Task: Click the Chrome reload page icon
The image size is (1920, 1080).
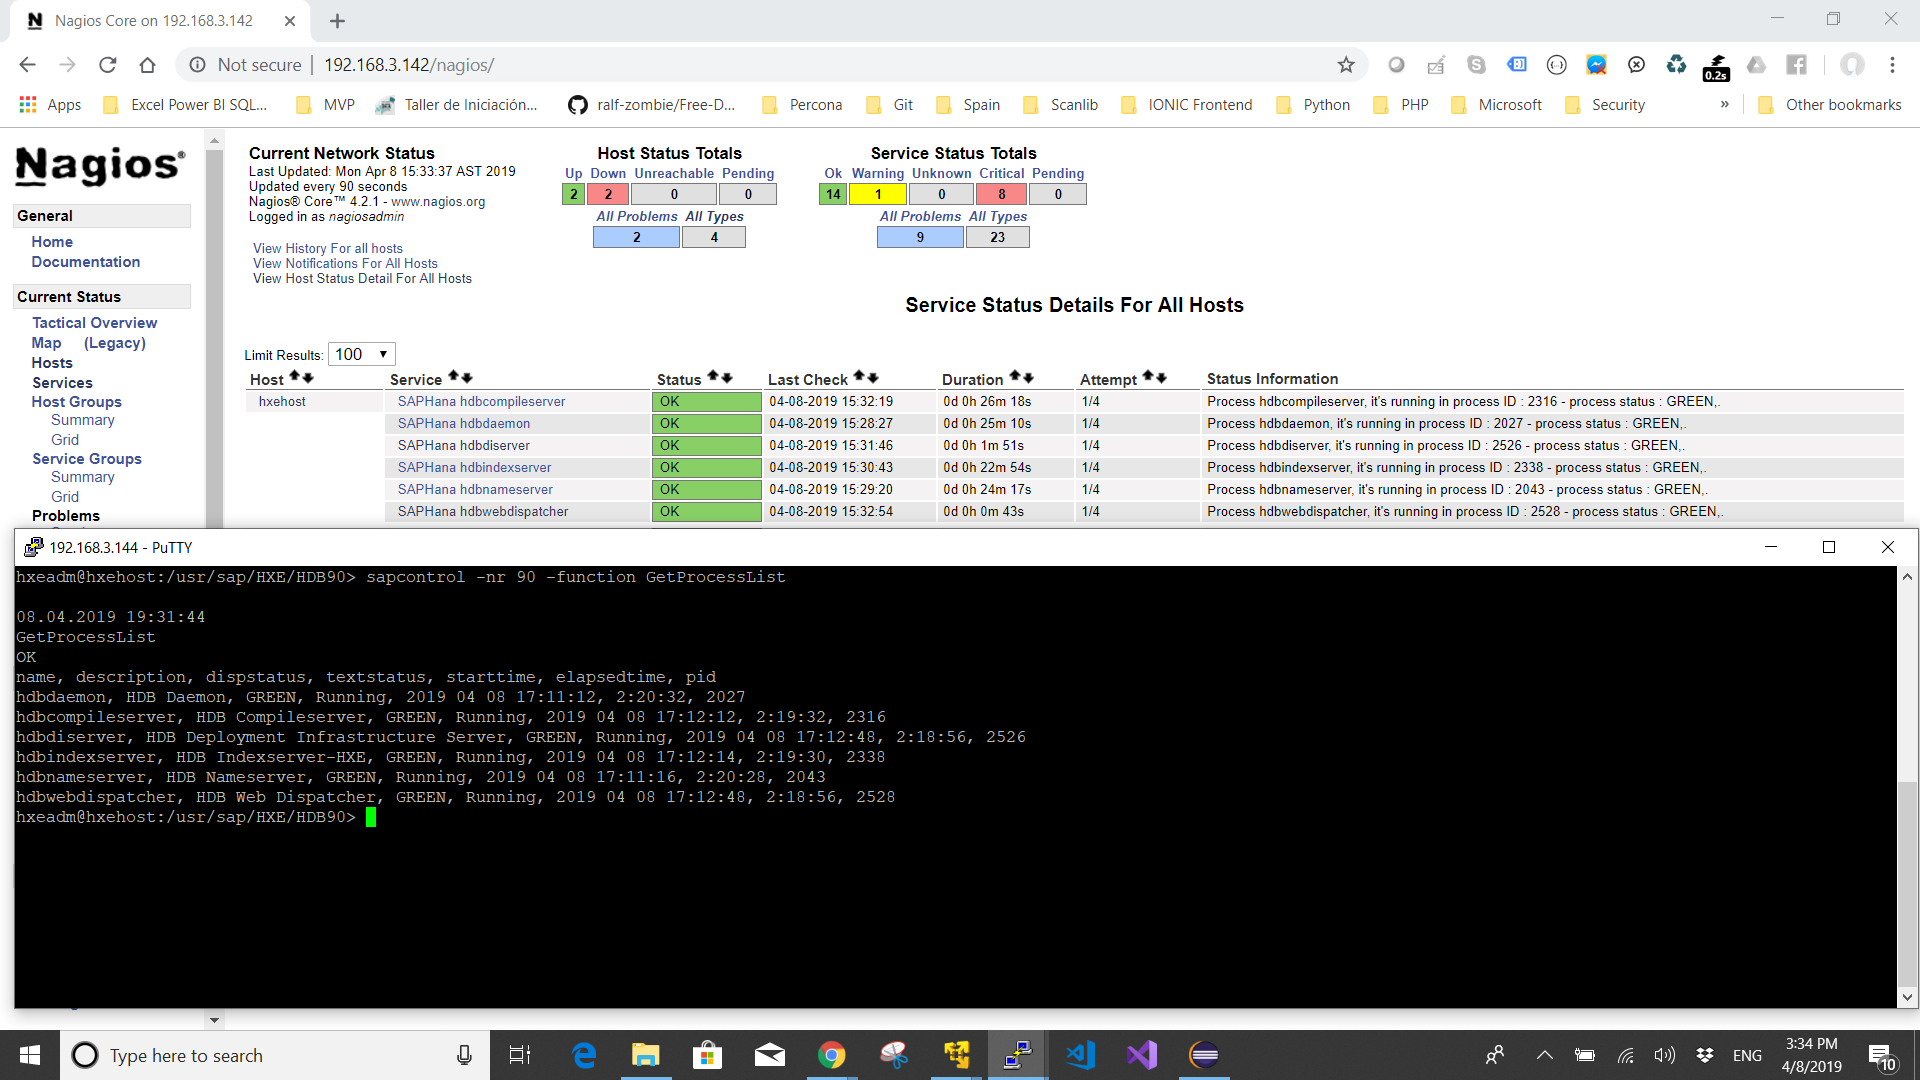Action: click(108, 65)
